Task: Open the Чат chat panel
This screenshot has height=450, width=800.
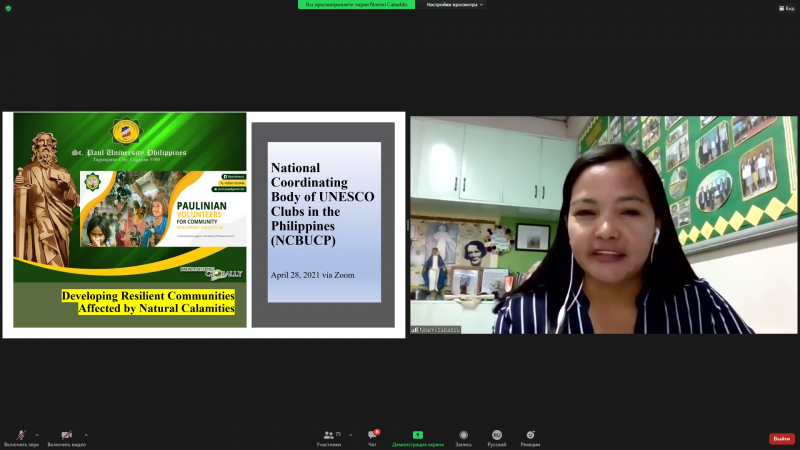Action: pyautogui.click(x=372, y=436)
